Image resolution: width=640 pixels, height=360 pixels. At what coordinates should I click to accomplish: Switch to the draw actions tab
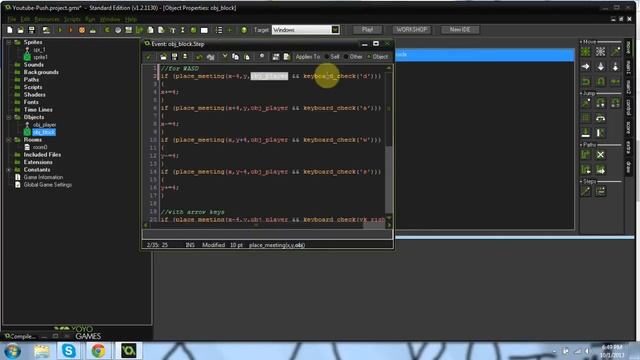click(628, 167)
